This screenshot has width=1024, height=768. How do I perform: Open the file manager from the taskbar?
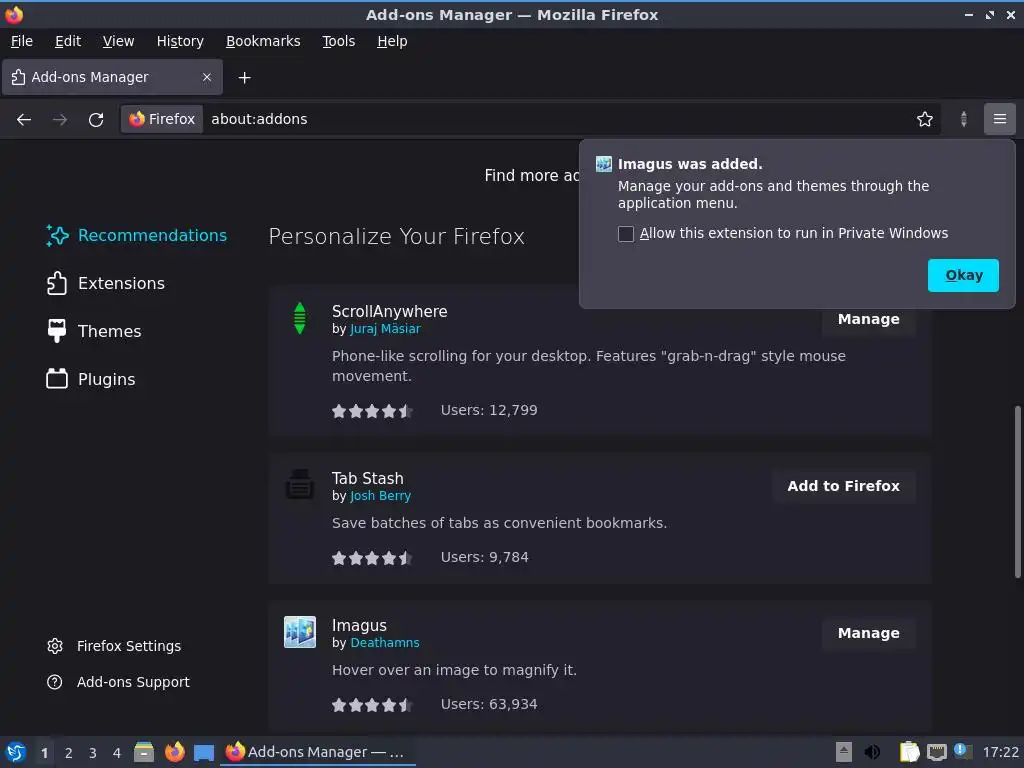[x=144, y=752]
